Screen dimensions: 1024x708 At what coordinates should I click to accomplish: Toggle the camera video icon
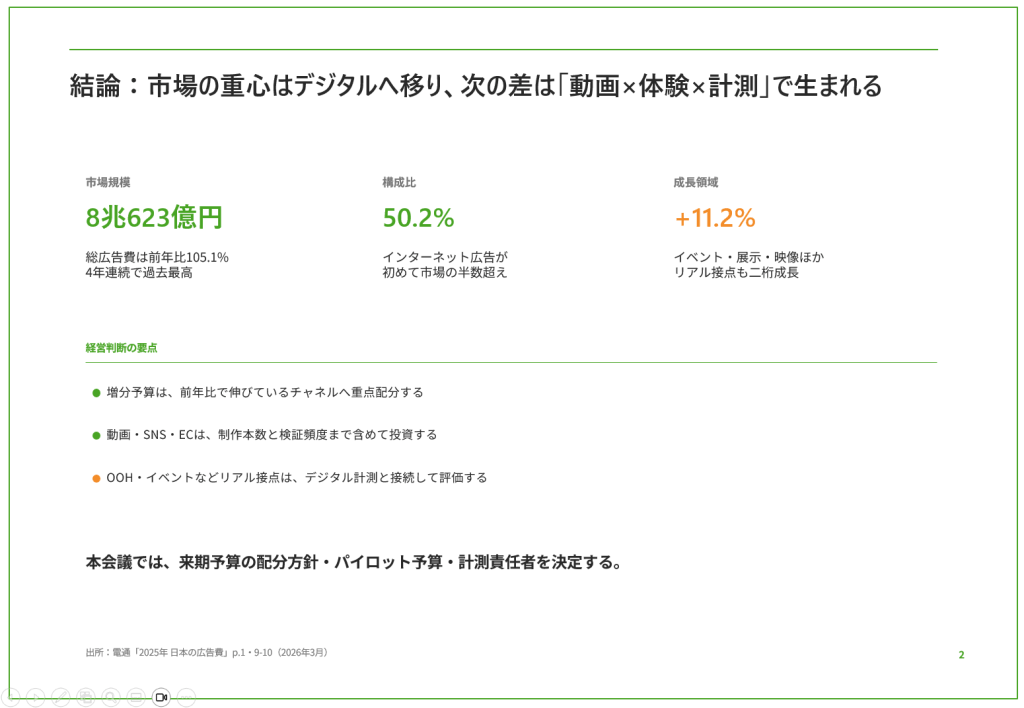pyautogui.click(x=161, y=698)
